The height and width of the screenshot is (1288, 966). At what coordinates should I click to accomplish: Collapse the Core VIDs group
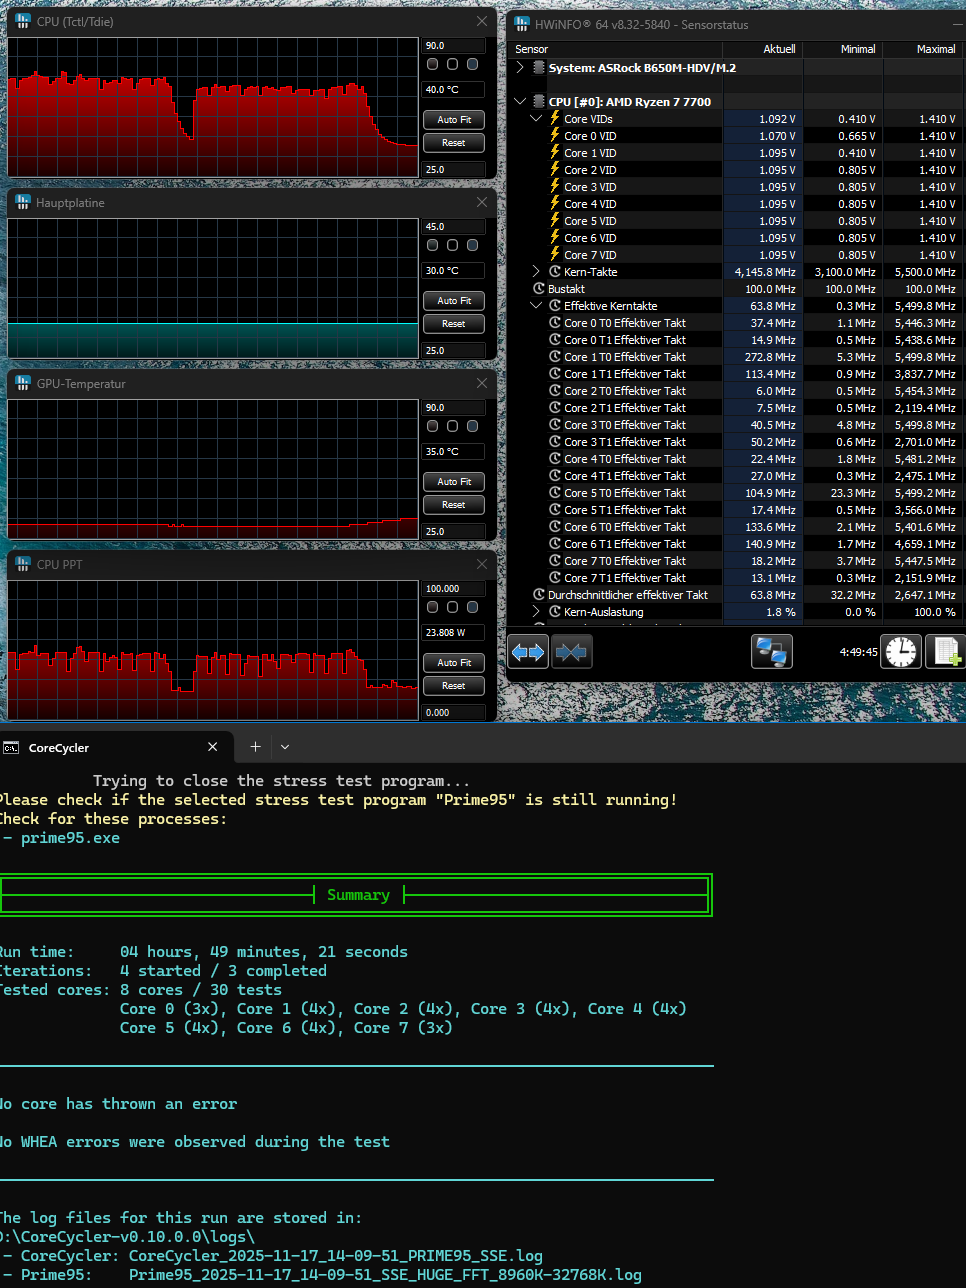point(536,118)
